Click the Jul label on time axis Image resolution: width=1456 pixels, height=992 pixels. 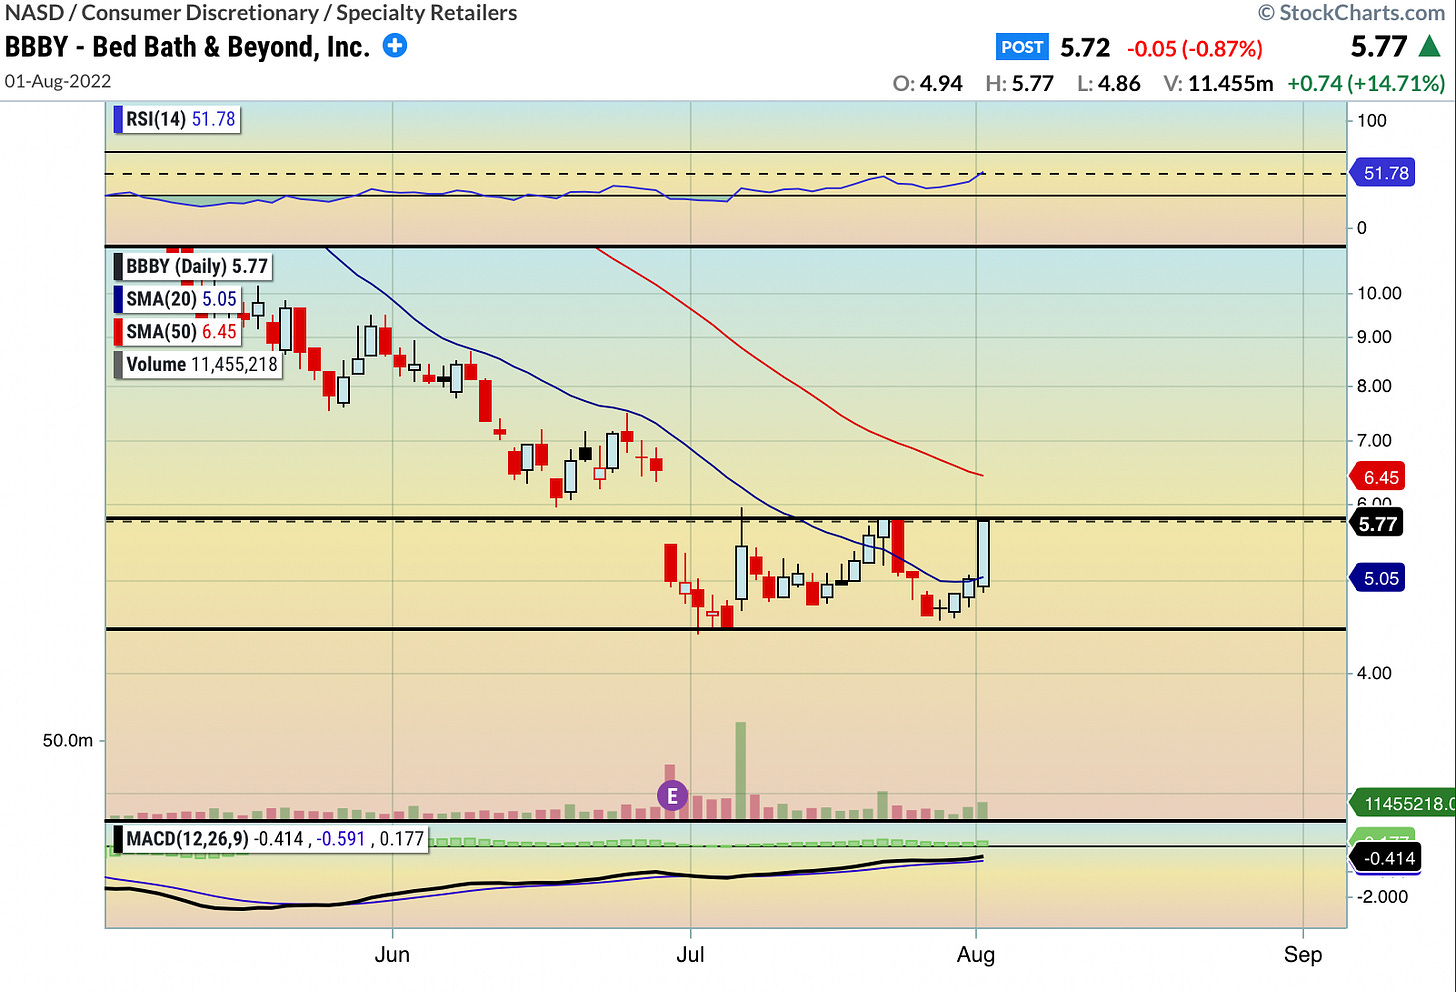tap(690, 954)
